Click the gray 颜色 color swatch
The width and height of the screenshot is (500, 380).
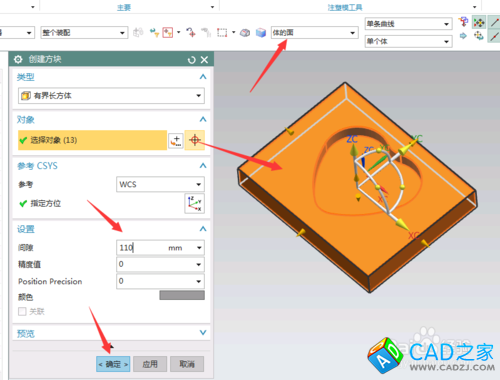(x=182, y=295)
